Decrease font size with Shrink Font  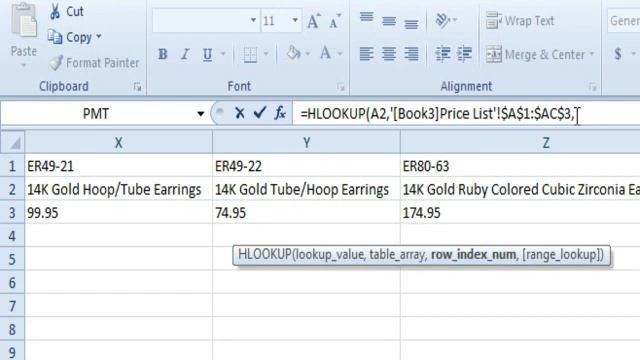pyautogui.click(x=335, y=21)
